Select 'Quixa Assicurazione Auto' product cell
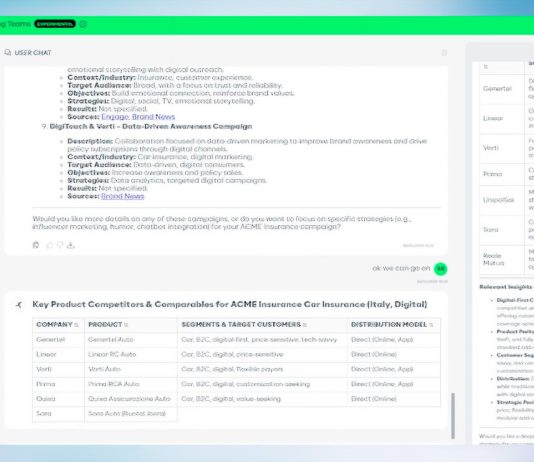Image resolution: width=534 pixels, height=462 pixels. (x=131, y=399)
